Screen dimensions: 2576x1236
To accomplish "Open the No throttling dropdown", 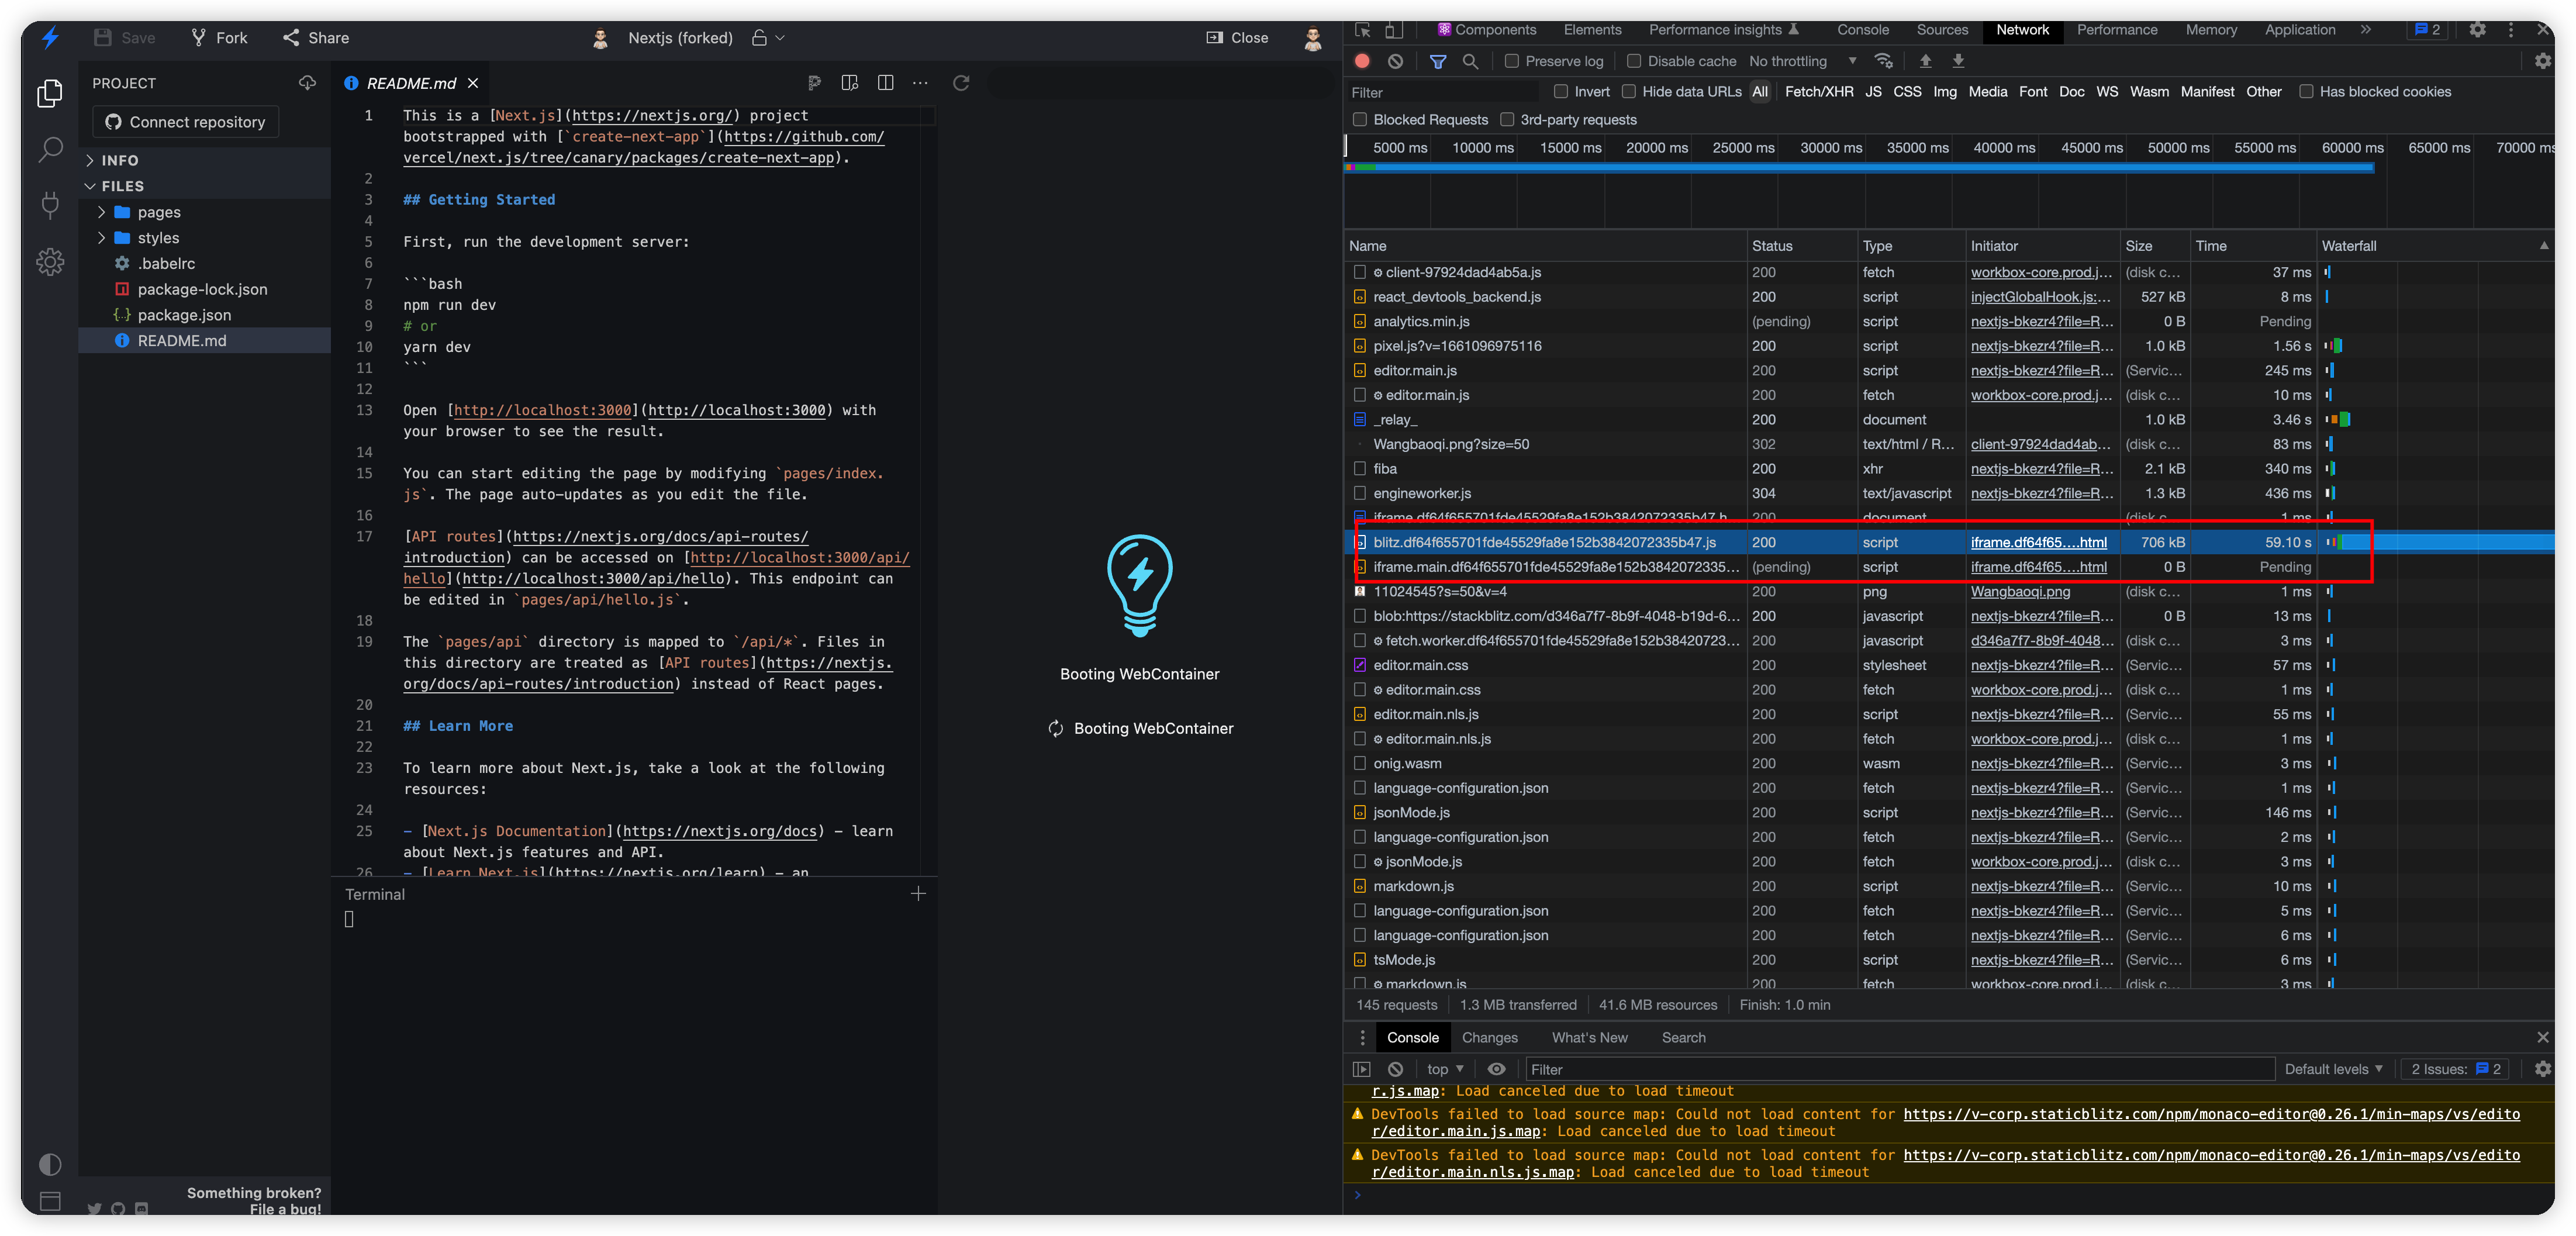I will tap(1800, 61).
